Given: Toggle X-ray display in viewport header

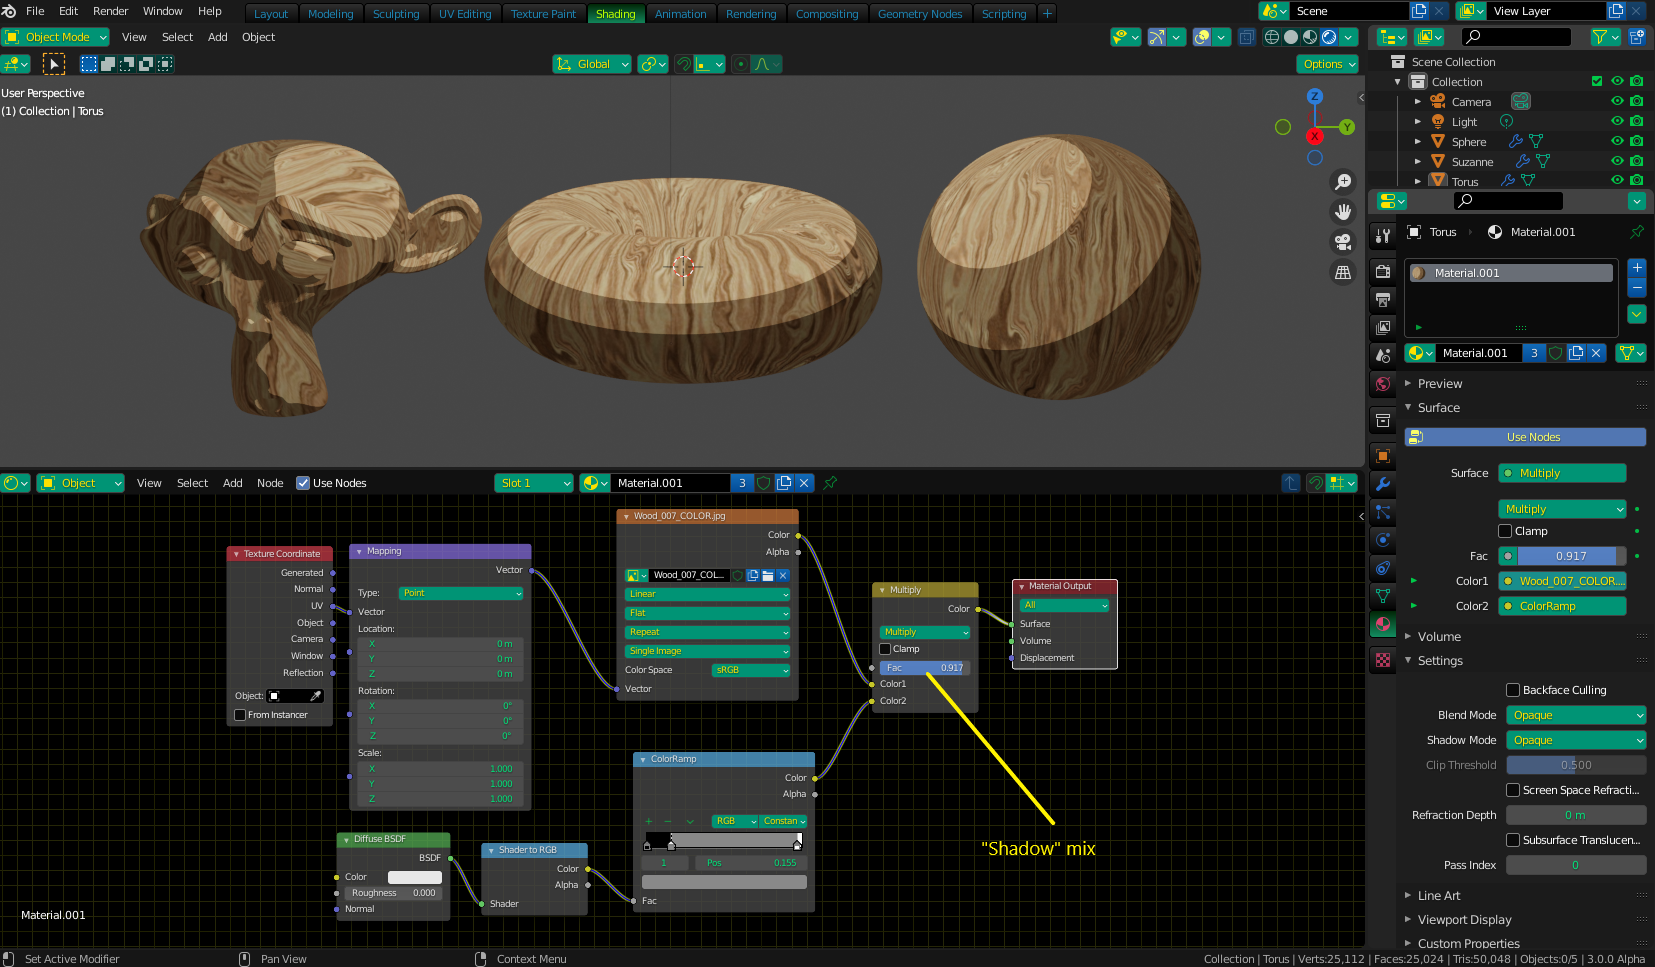Looking at the screenshot, I should (x=1247, y=37).
